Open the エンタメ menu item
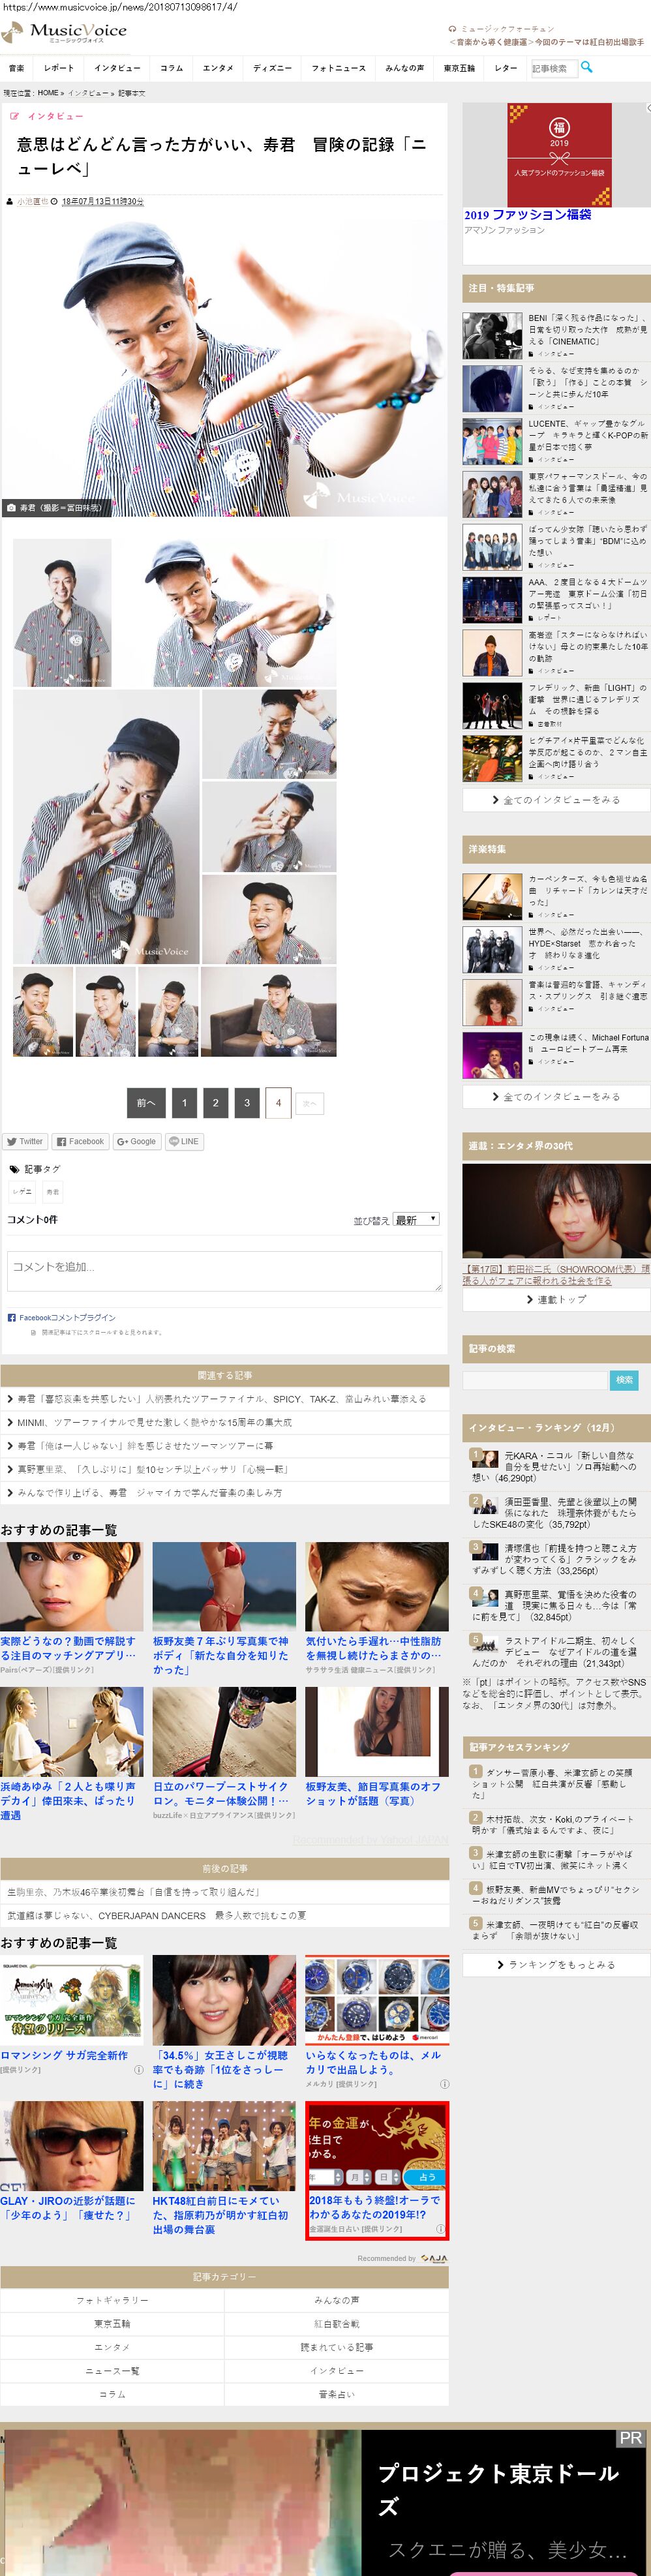 click(218, 68)
